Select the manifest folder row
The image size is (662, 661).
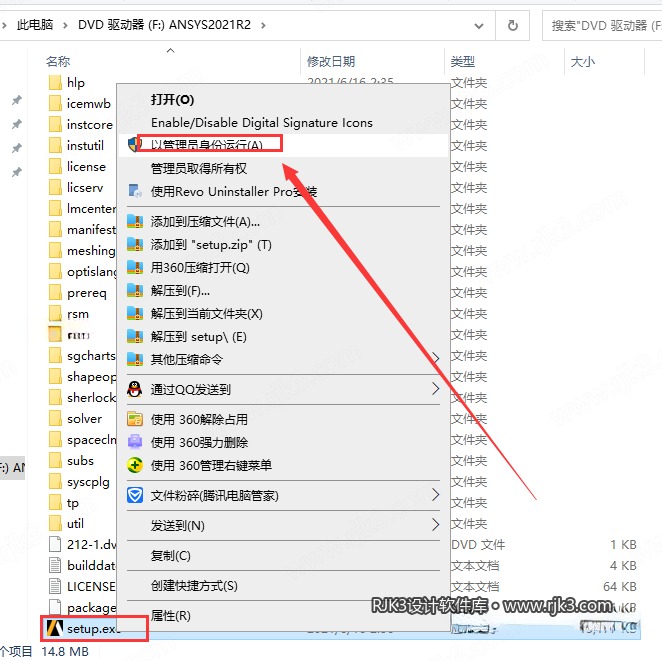coord(80,230)
